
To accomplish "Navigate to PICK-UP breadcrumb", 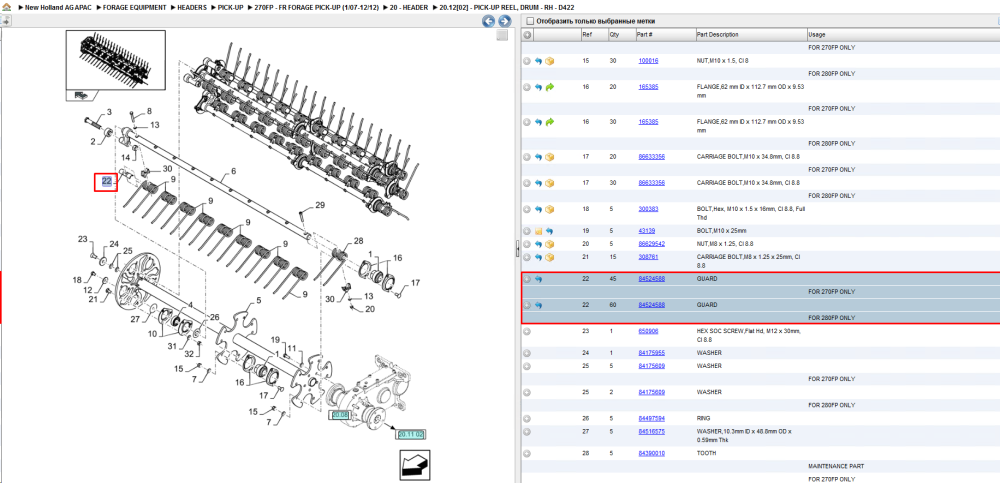I will click(x=230, y=7).
